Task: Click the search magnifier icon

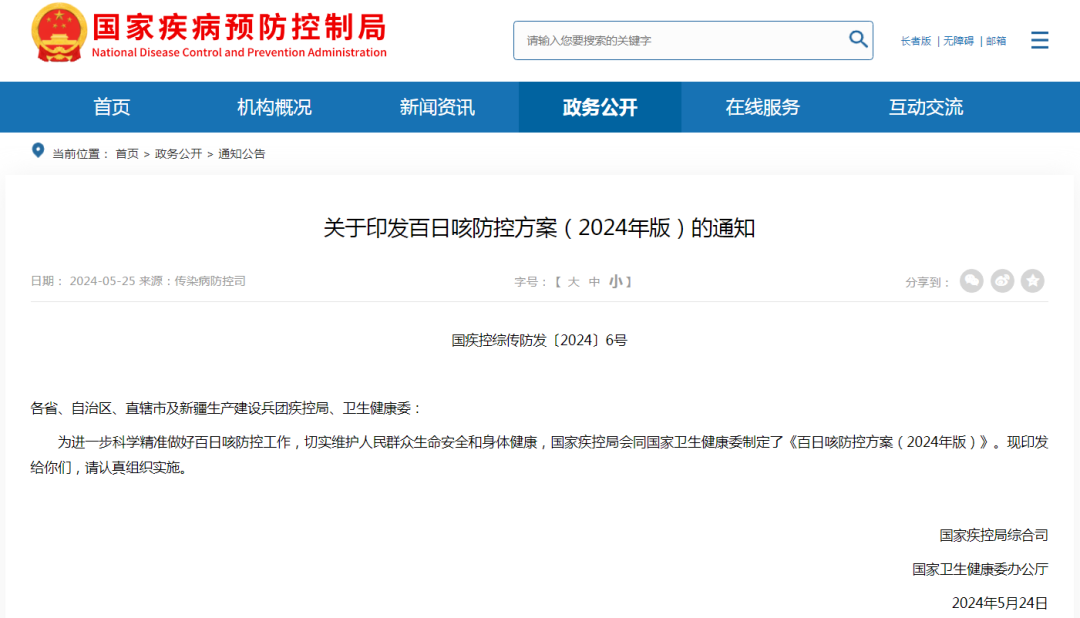Action: point(858,40)
